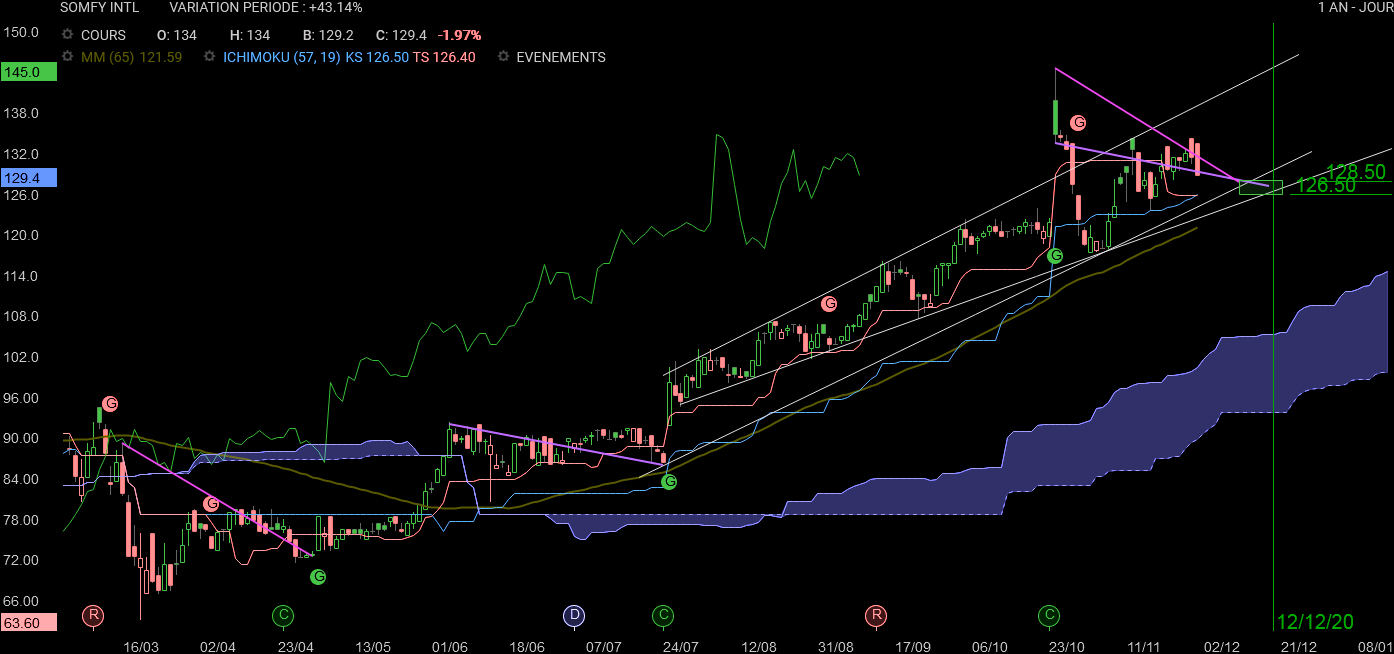
Task: Click the red G marker above the 31/08 candles
Action: coord(828,303)
